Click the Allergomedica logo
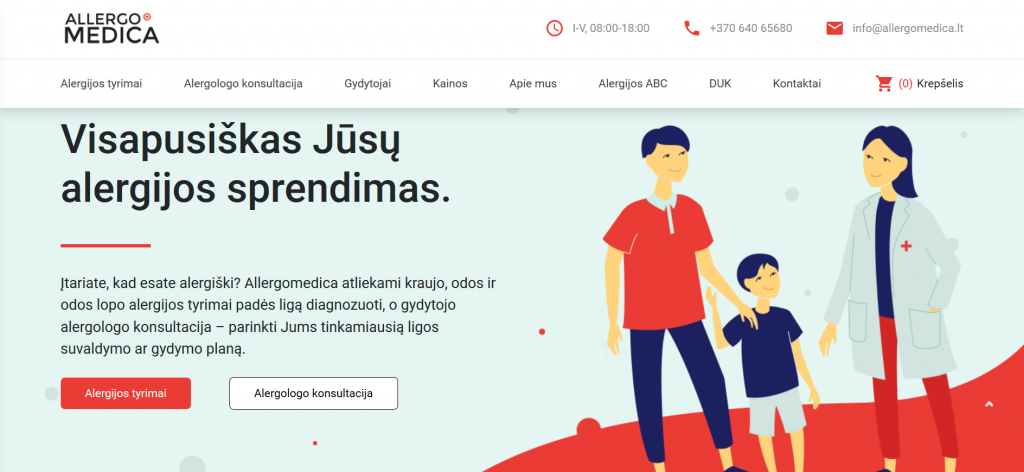The image size is (1024, 472). pos(111,28)
